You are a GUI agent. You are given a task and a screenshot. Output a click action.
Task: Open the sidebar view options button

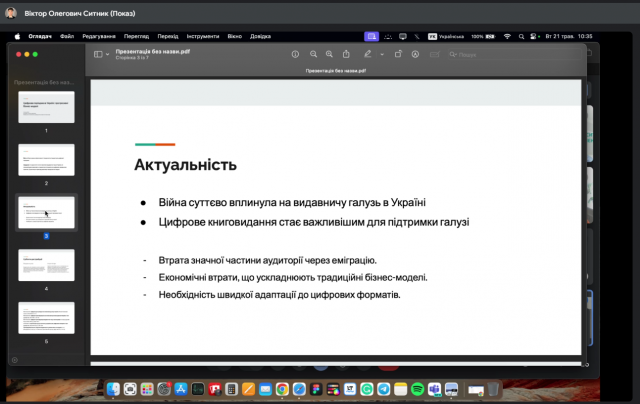click(x=98, y=54)
